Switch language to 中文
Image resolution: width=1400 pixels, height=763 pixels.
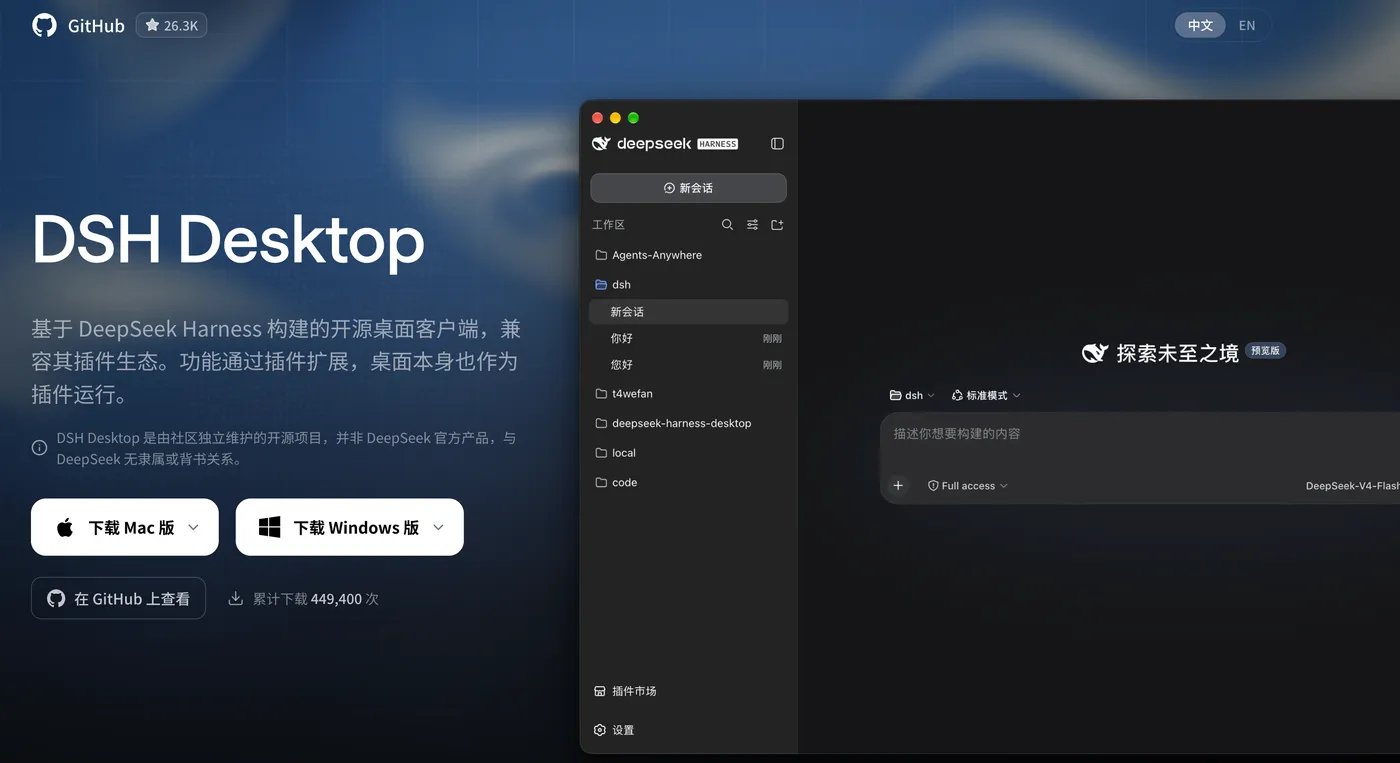pyautogui.click(x=1200, y=26)
